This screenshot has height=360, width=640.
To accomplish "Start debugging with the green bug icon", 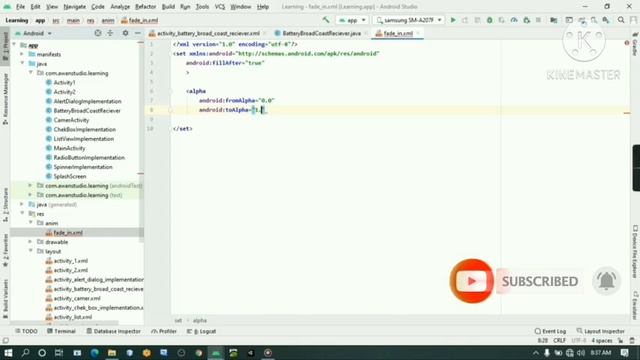I will pos(489,20).
